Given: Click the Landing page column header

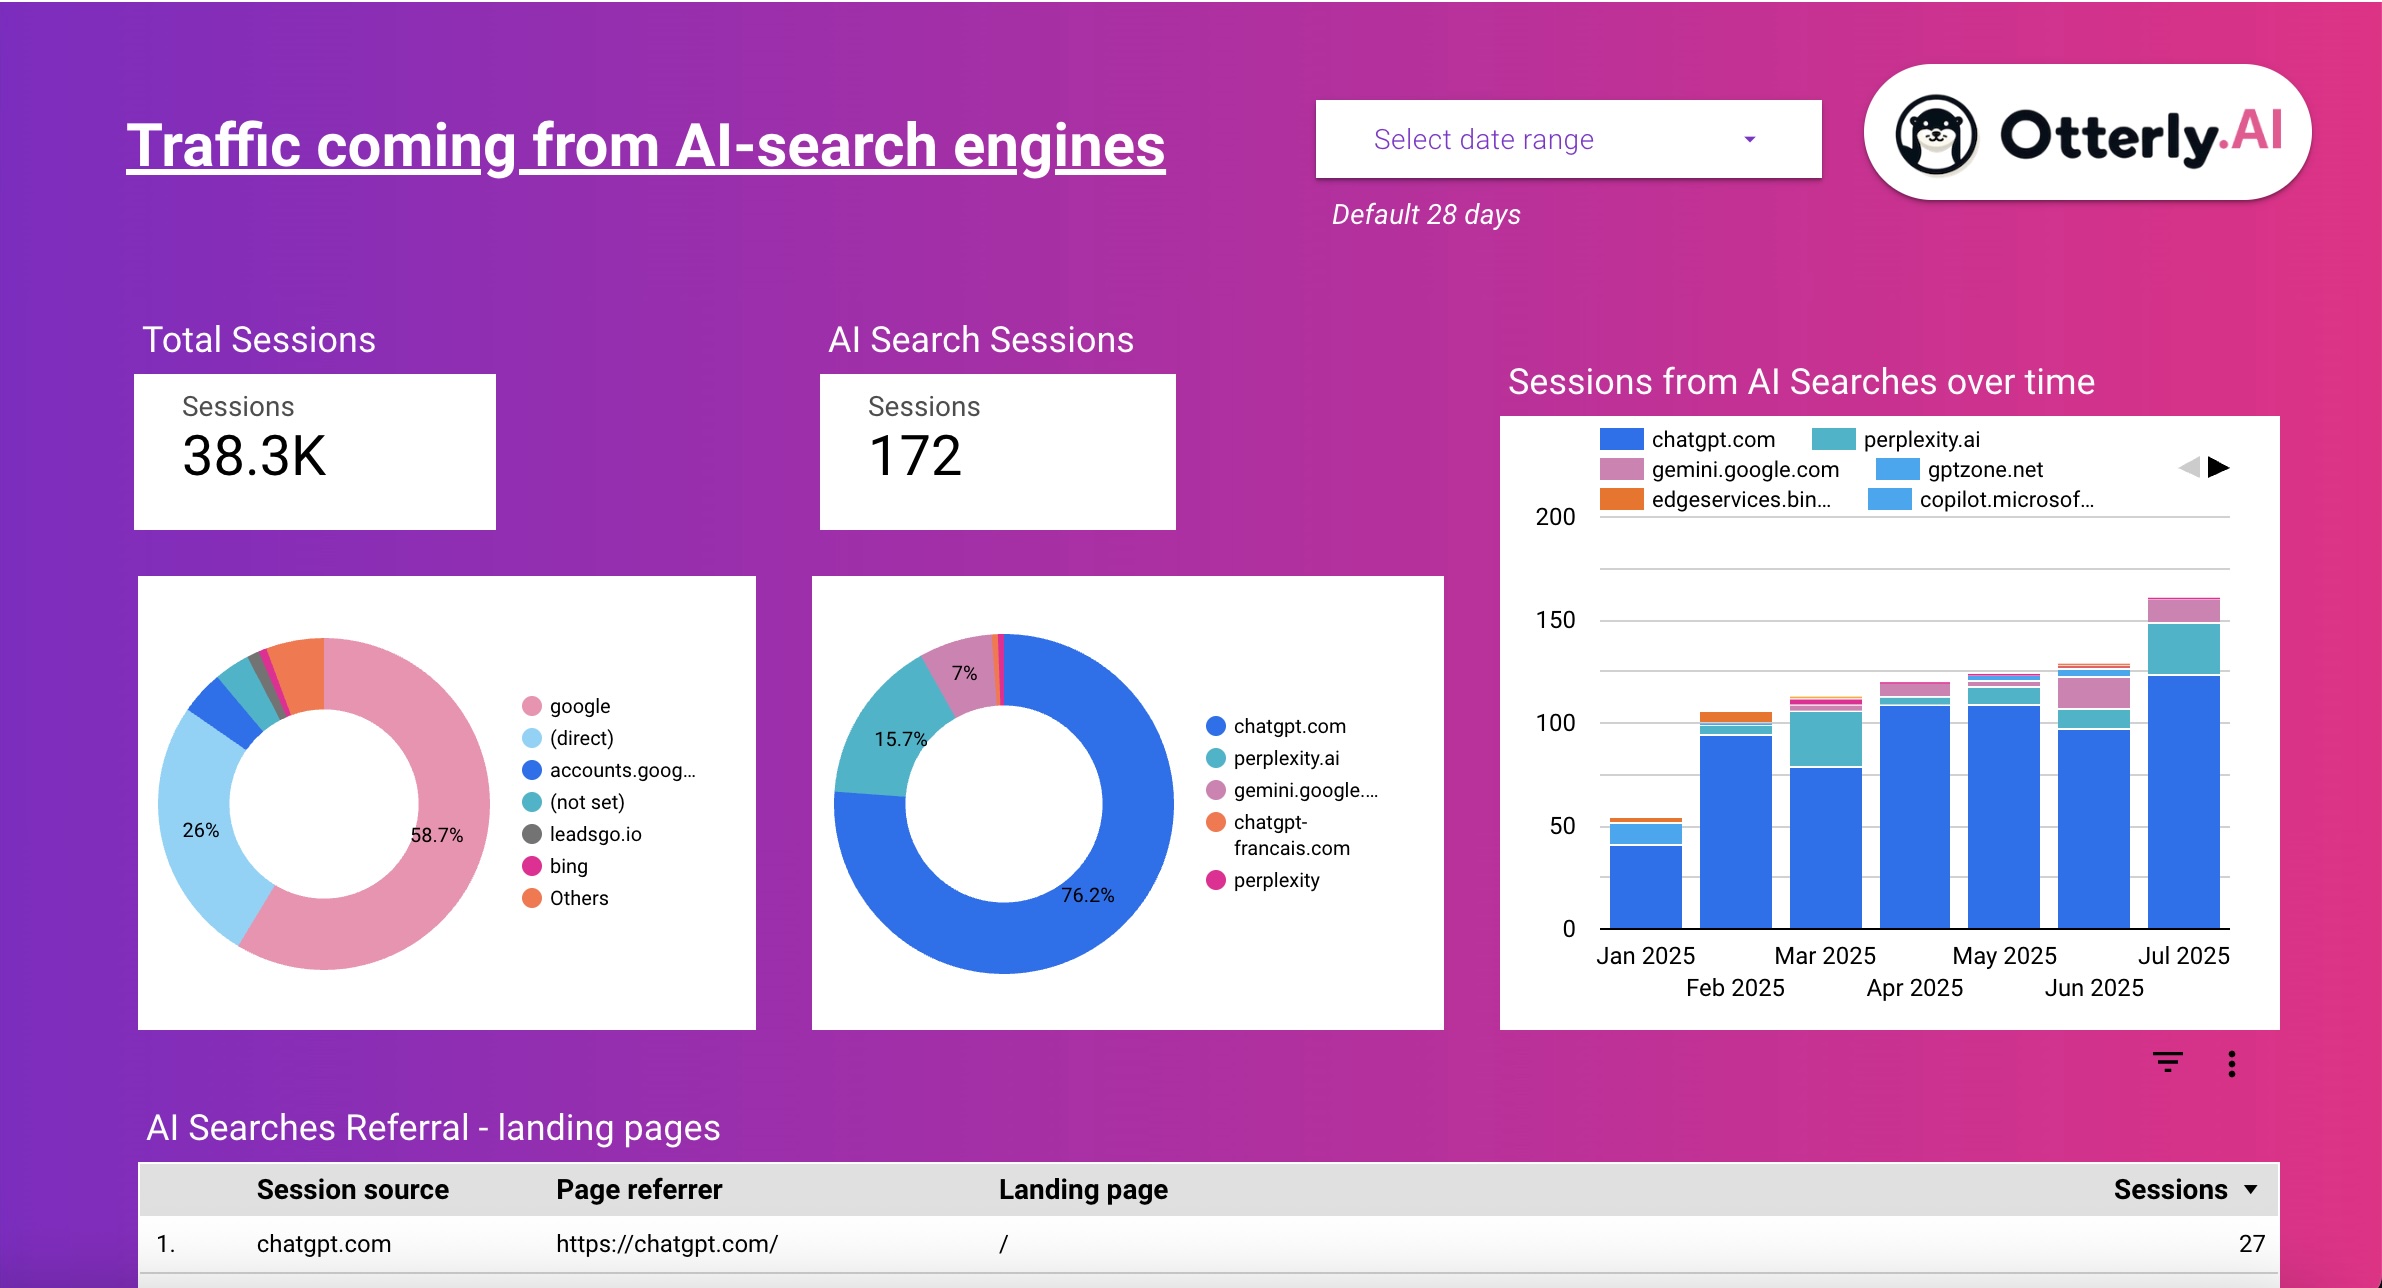Looking at the screenshot, I should pos(1083,1189).
